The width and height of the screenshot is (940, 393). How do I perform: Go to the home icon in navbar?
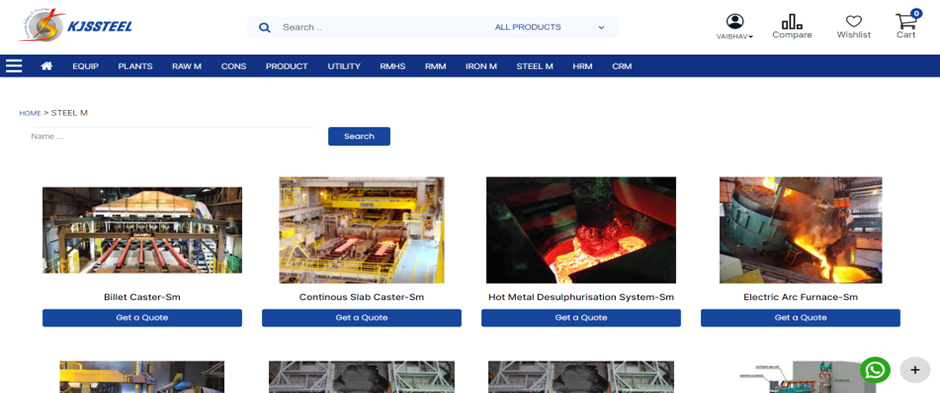pos(46,66)
